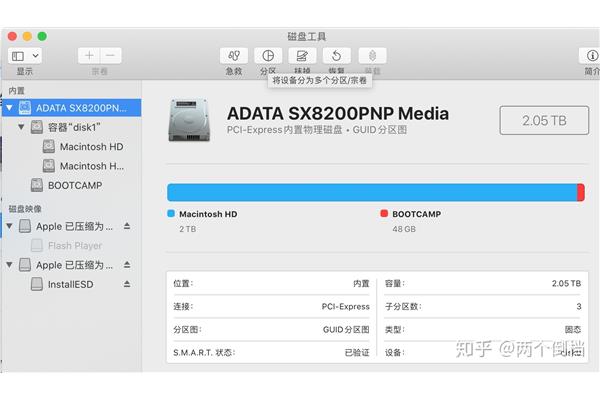Click the BOOTCAMP volume icon in sidebar
Viewport: 600px width, 400px height.
point(37,185)
